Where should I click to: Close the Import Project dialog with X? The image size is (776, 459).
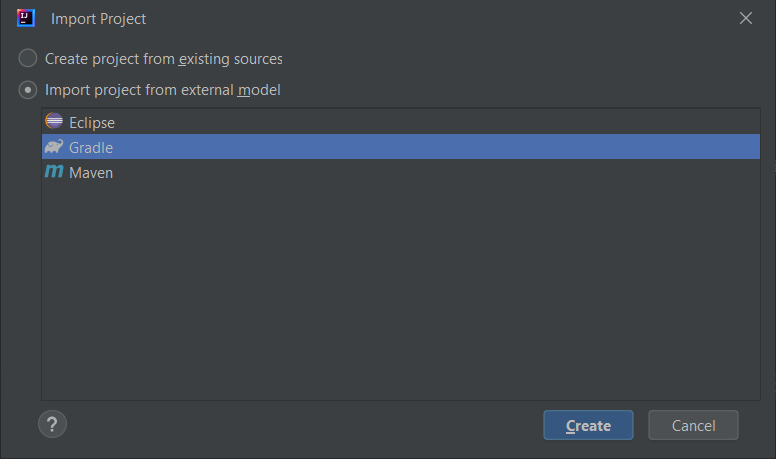pyautogui.click(x=745, y=18)
